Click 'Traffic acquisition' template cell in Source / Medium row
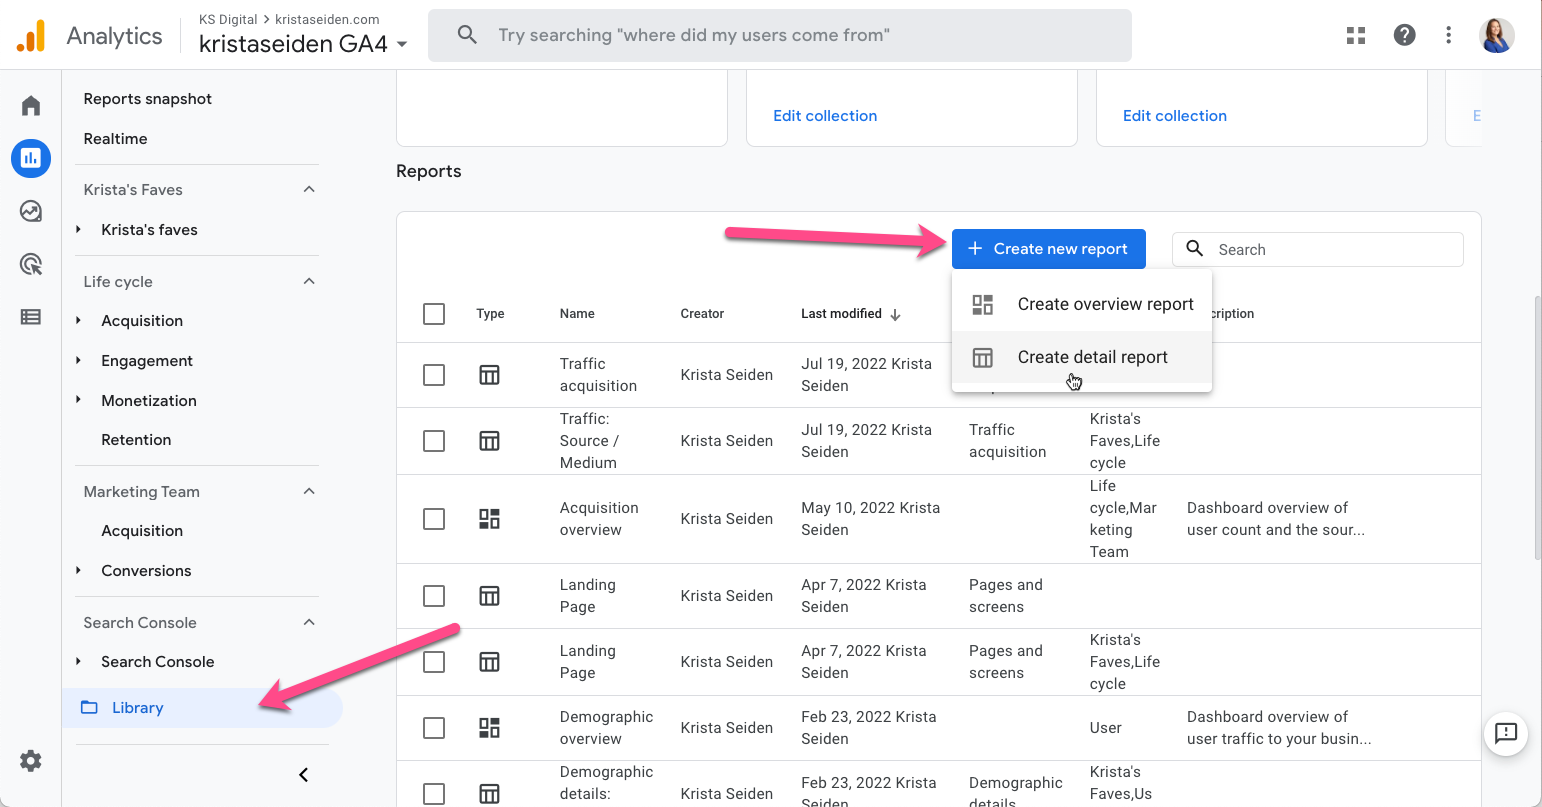 (x=1007, y=441)
